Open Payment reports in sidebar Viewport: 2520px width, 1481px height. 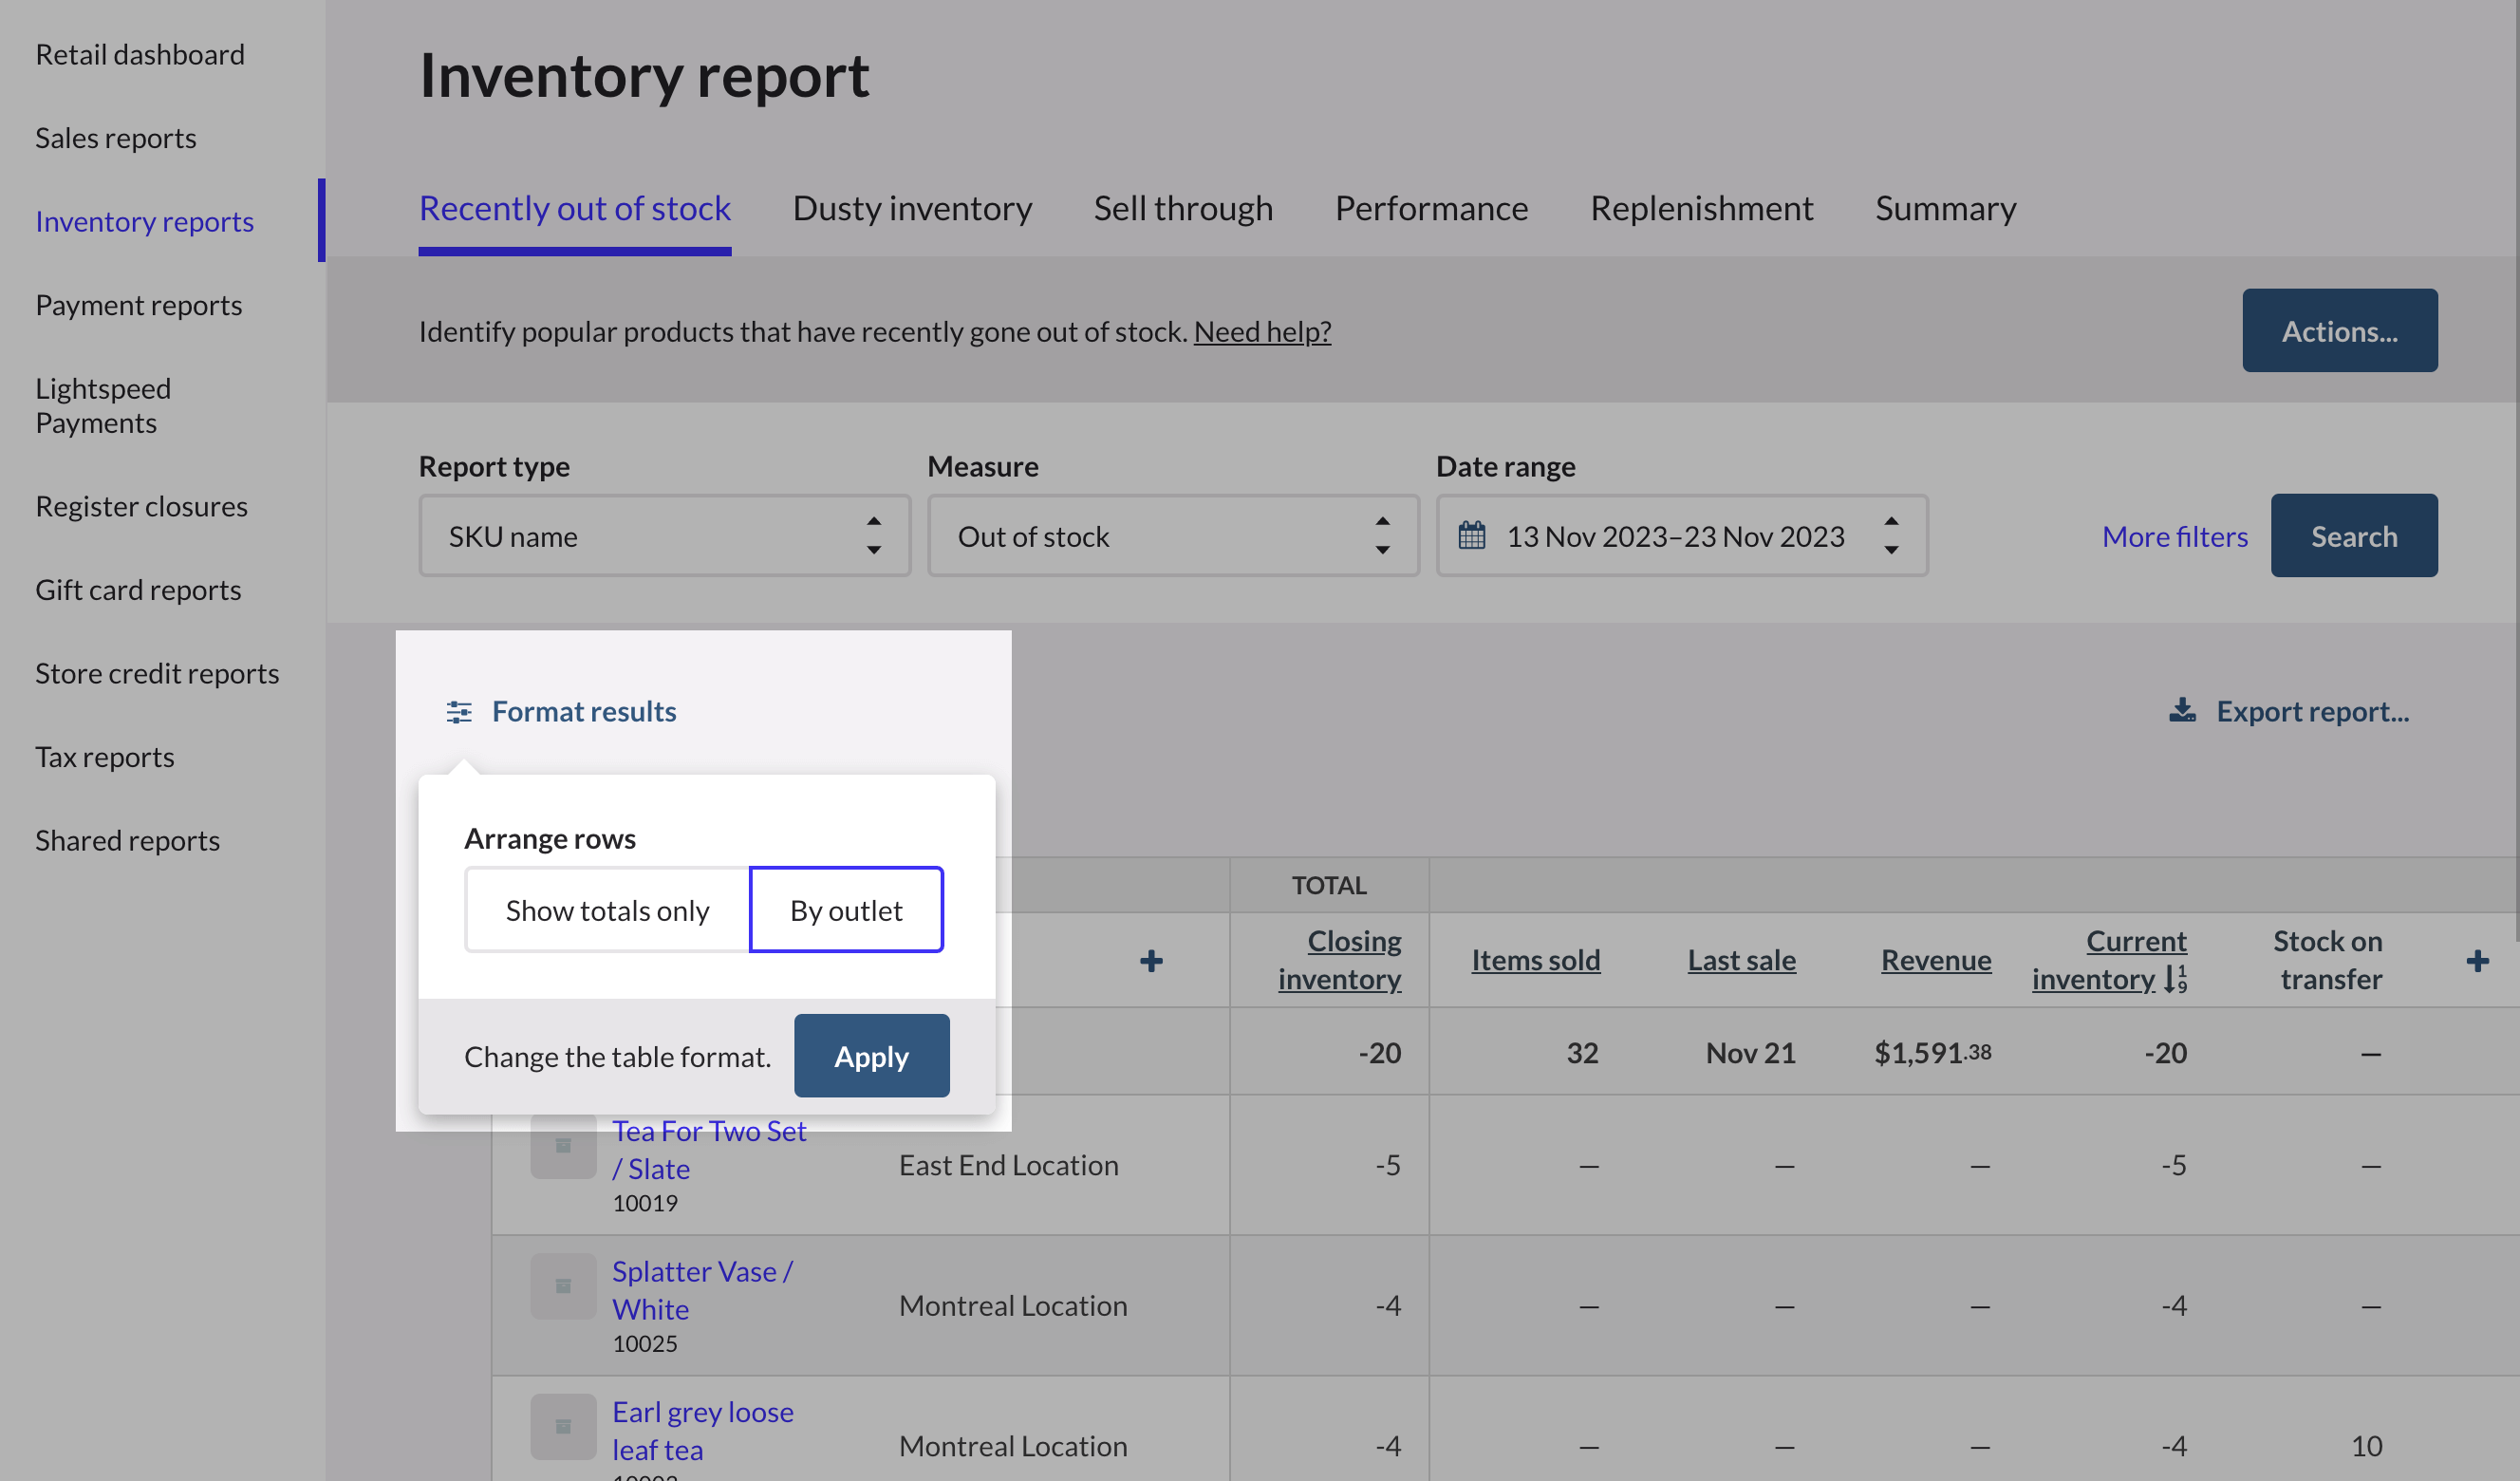(x=139, y=304)
